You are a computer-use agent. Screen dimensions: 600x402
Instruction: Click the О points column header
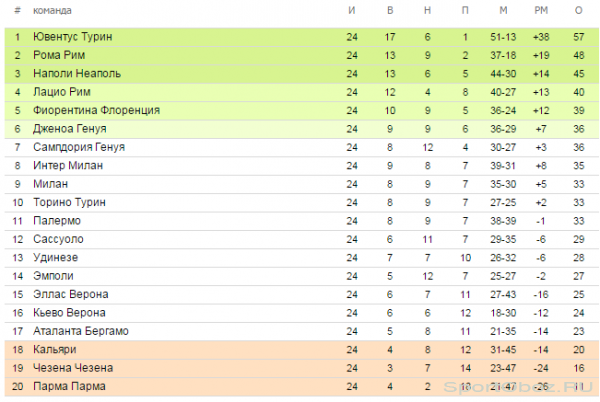tap(579, 10)
